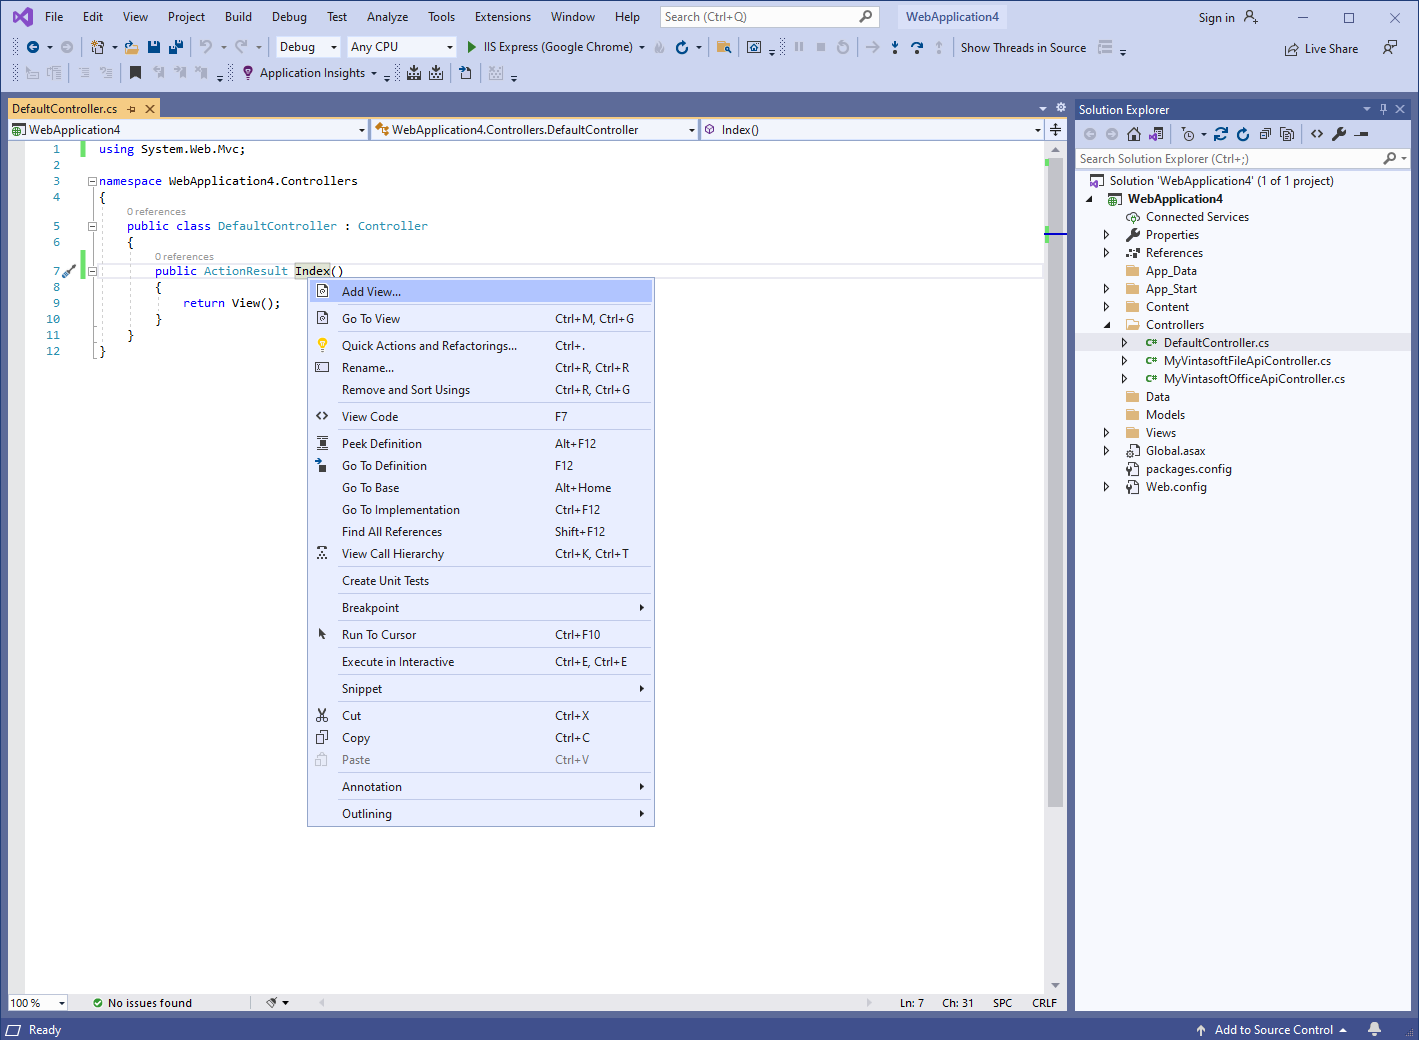
Task: Click the Step Over debug icon
Action: (916, 47)
